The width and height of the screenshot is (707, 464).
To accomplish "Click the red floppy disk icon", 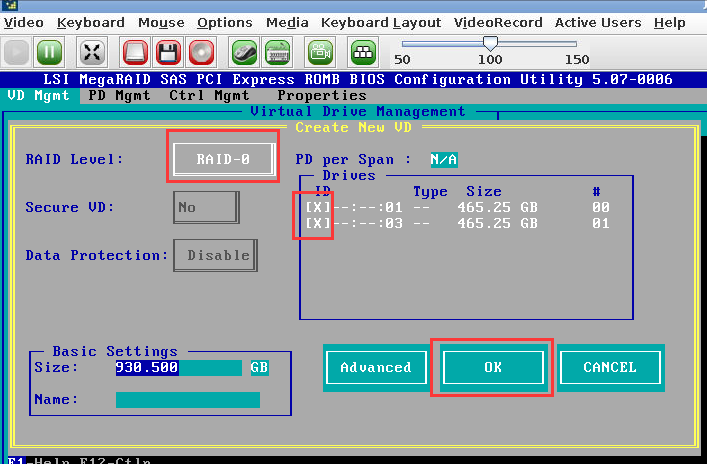I will tap(169, 52).
